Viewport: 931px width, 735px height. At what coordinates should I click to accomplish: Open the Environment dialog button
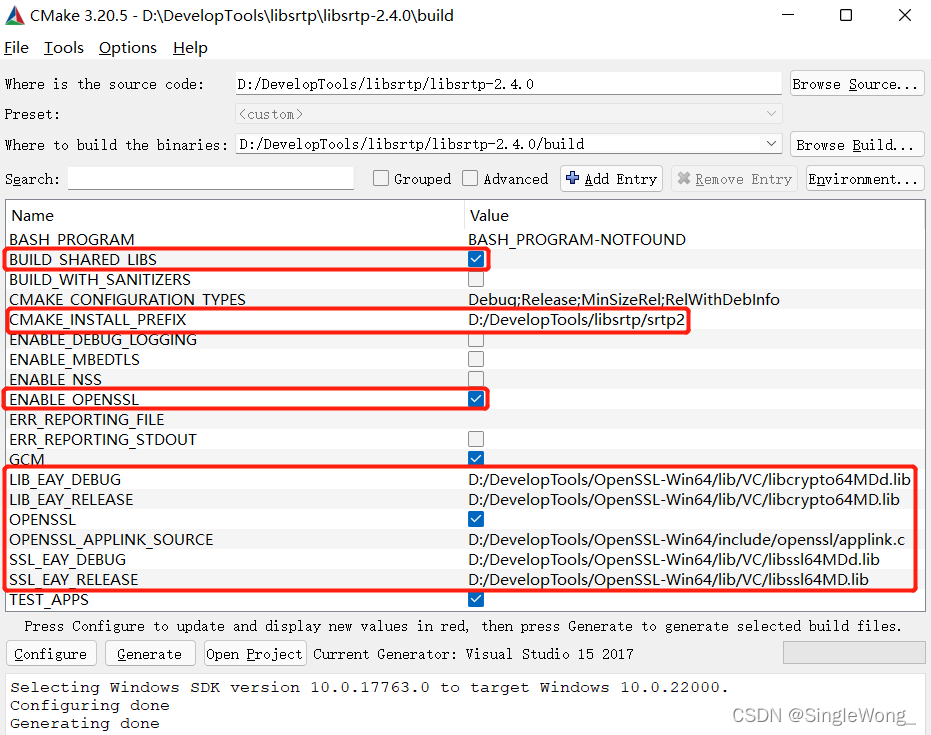click(864, 179)
